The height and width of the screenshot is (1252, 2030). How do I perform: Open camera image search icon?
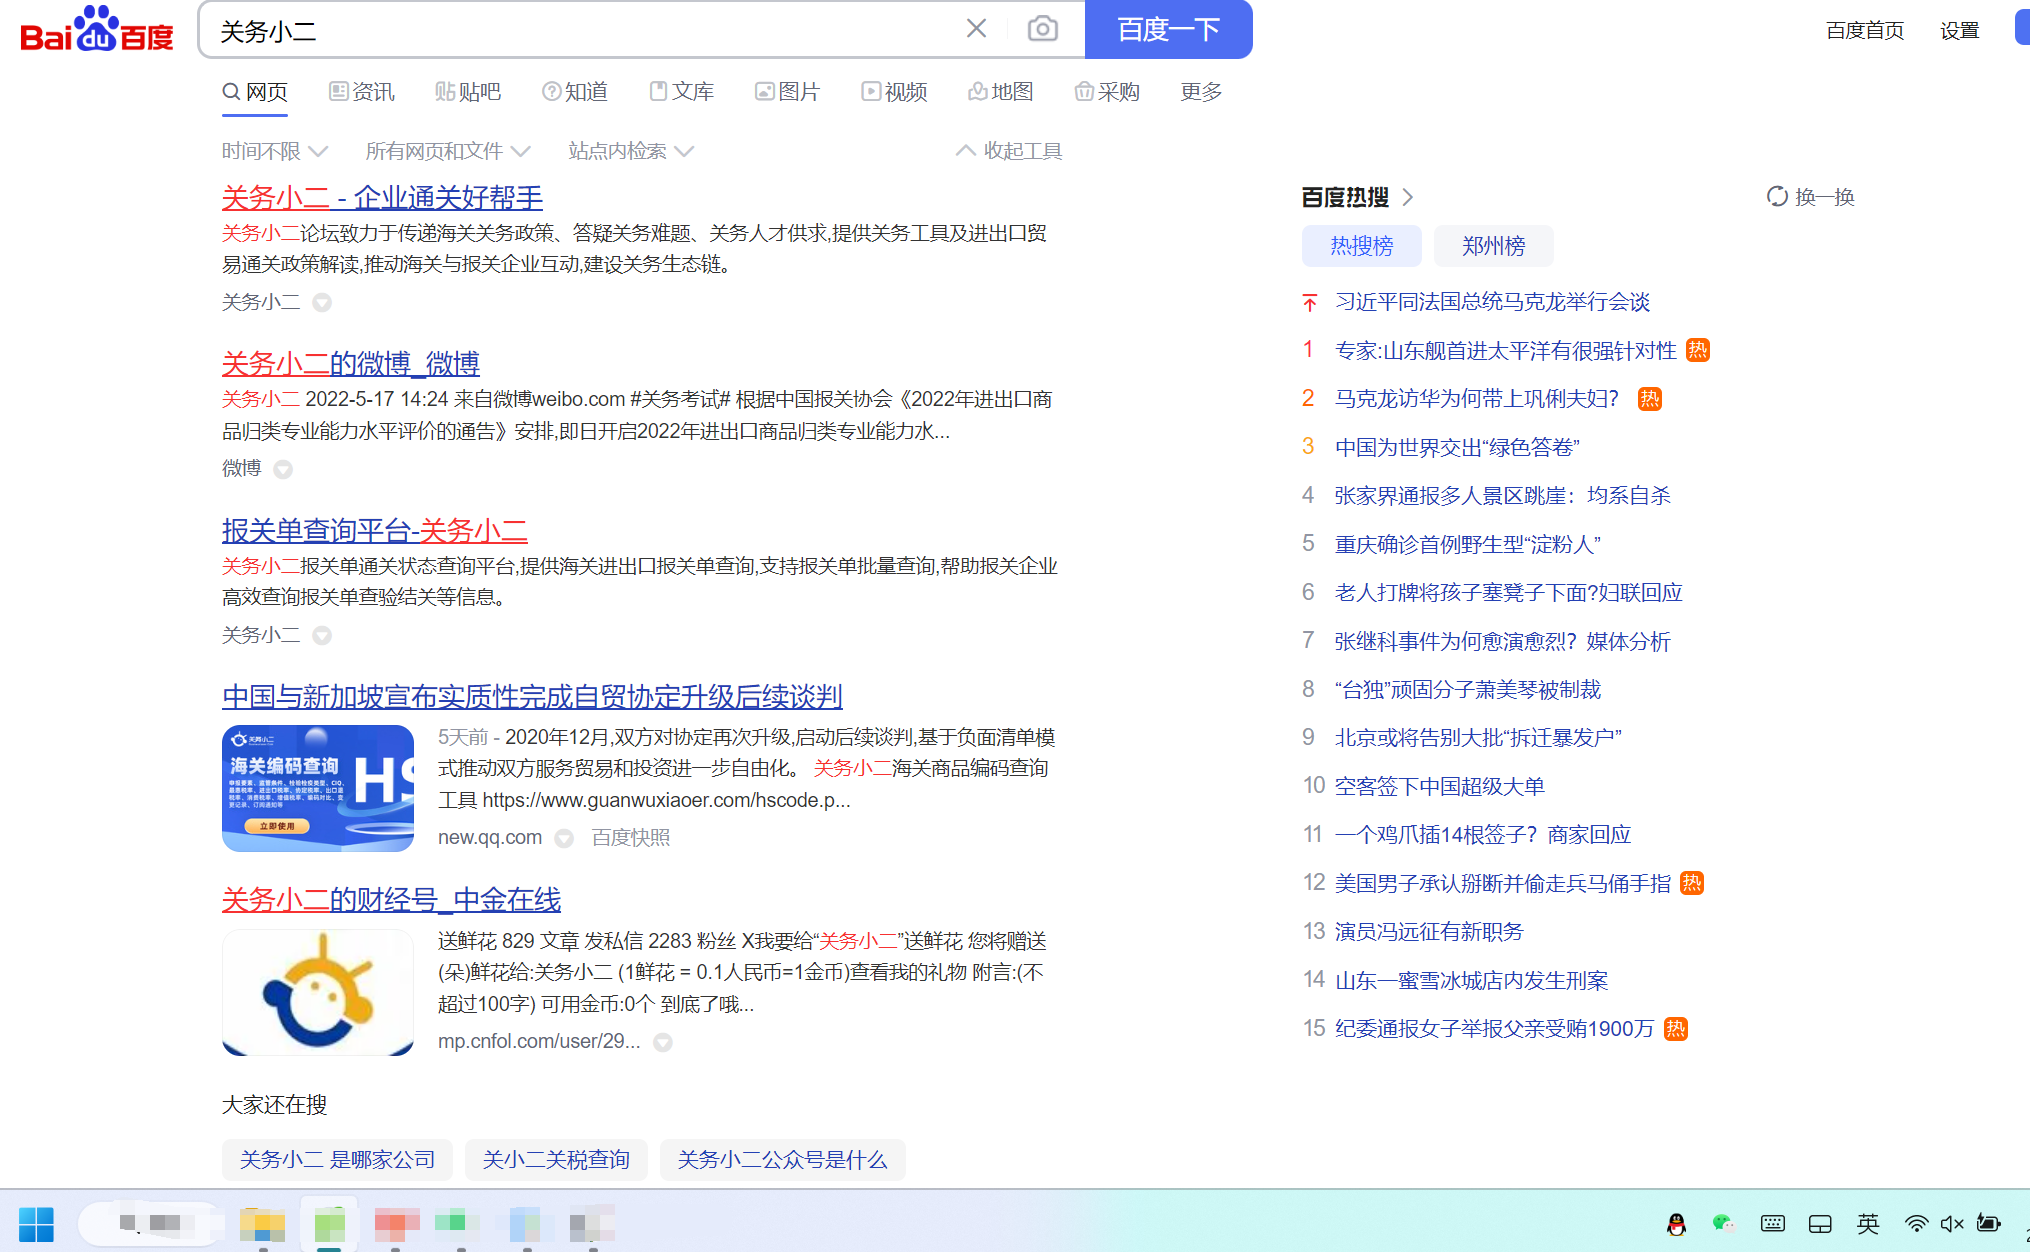point(1042,29)
